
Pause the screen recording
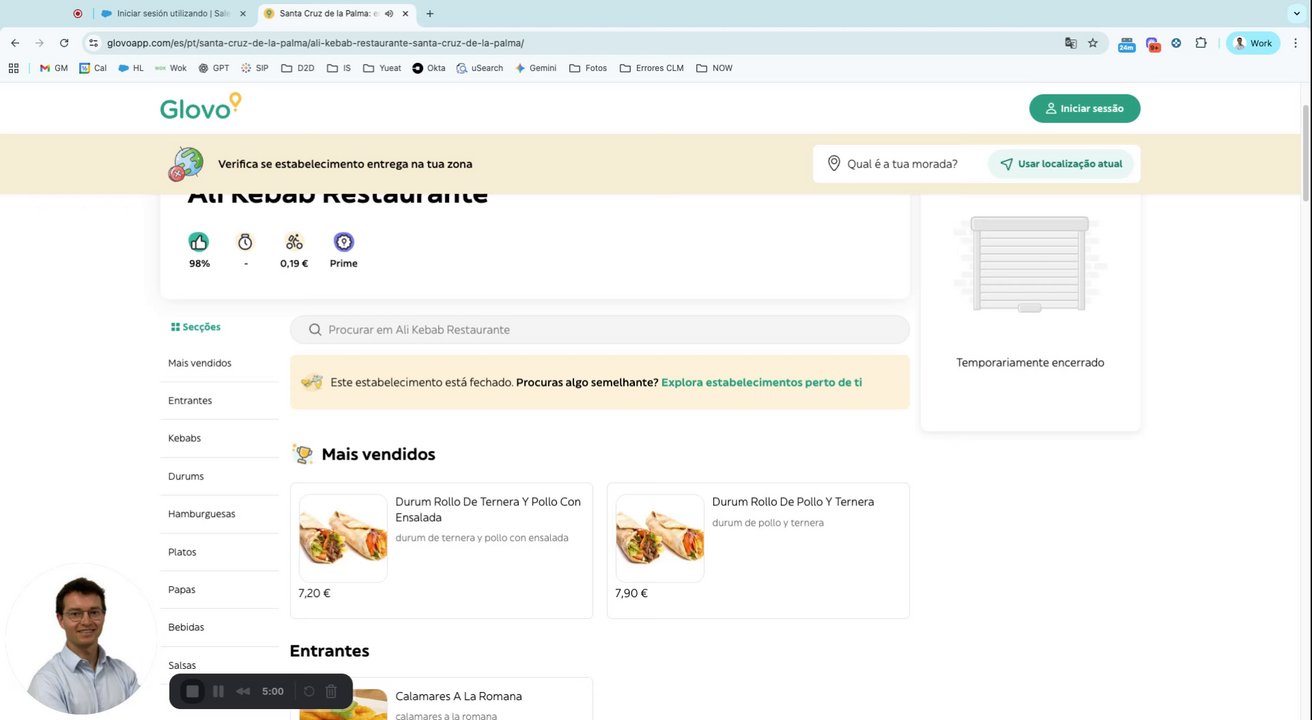click(x=218, y=691)
